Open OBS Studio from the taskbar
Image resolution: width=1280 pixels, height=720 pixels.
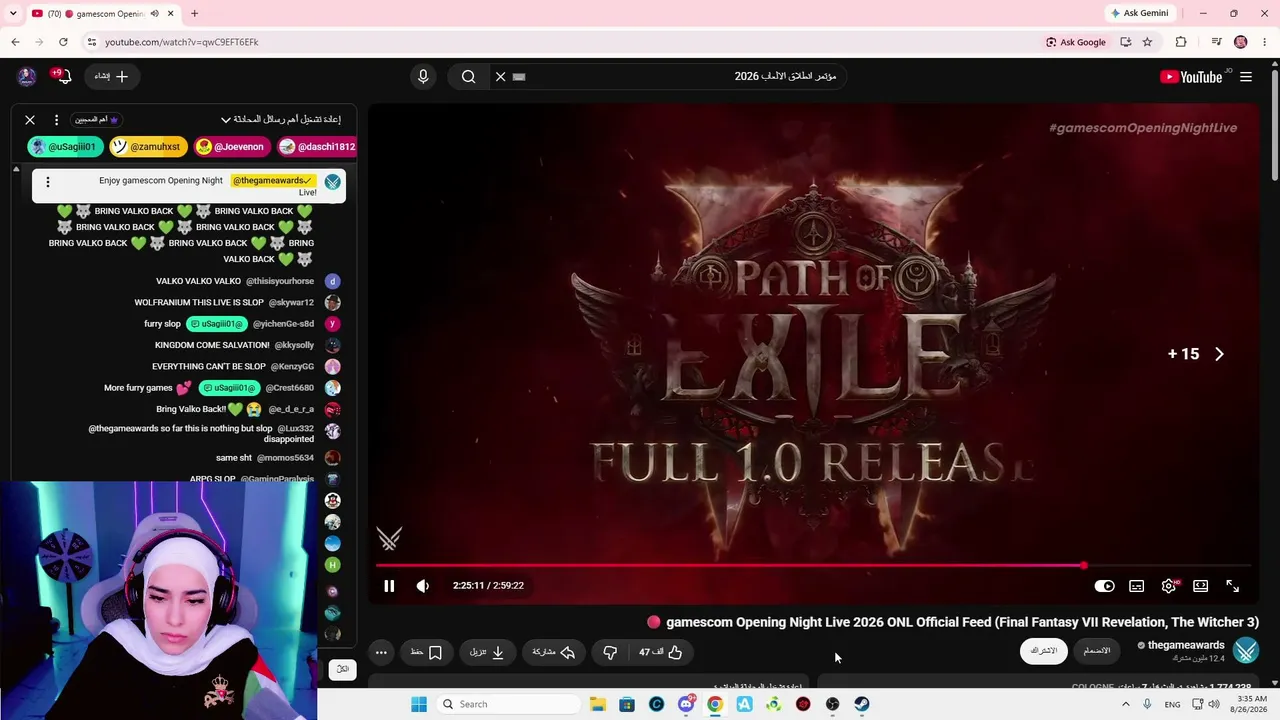[x=832, y=704]
